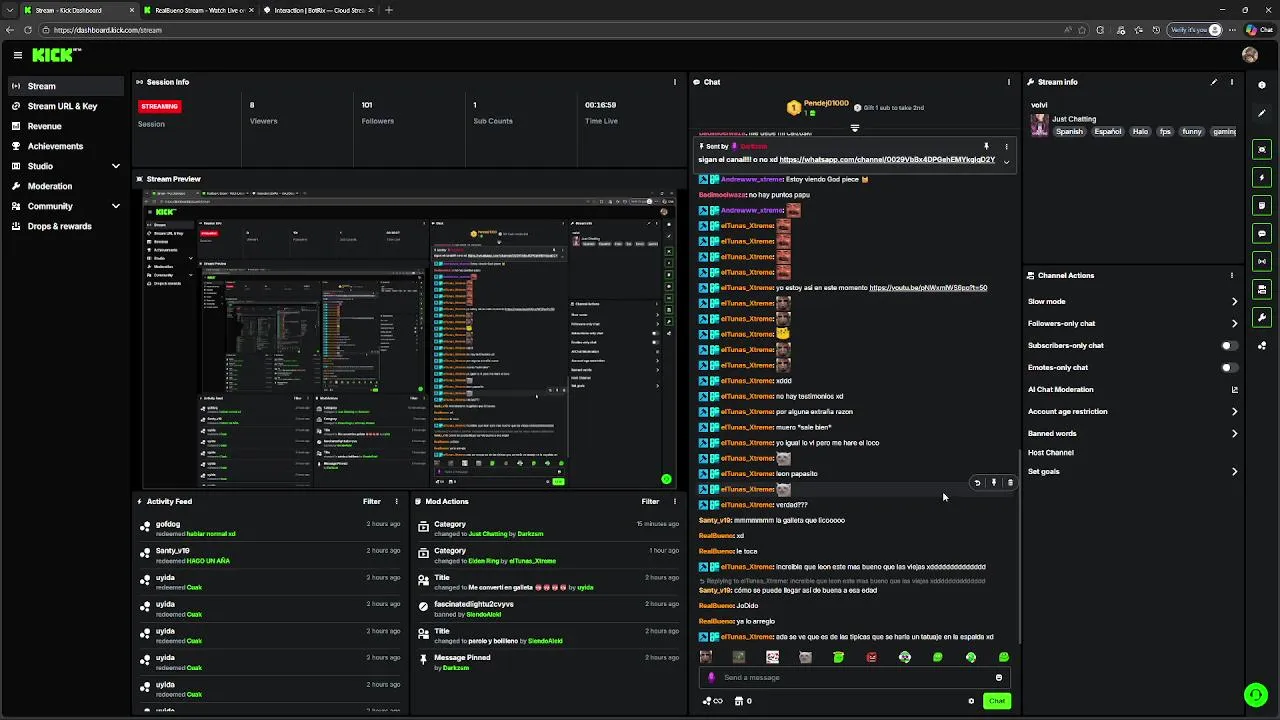Viewport: 1280px width, 720px height.
Task: Open new browser tab
Action: 389,10
